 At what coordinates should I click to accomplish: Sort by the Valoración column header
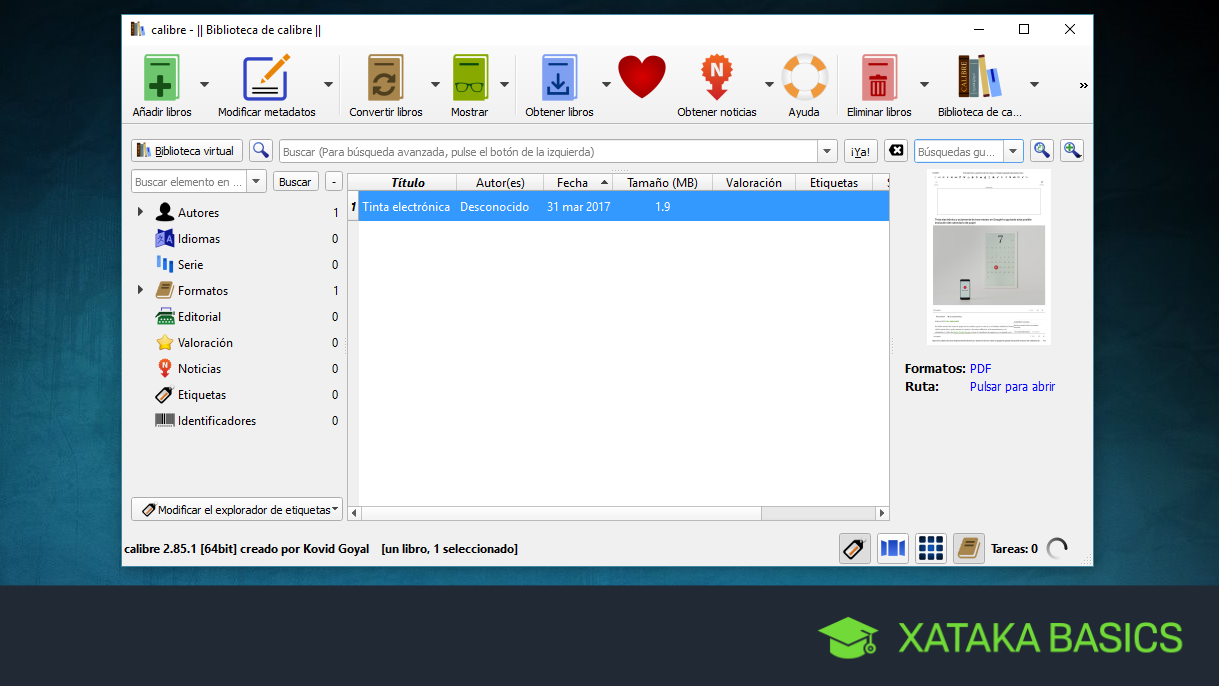pos(754,182)
